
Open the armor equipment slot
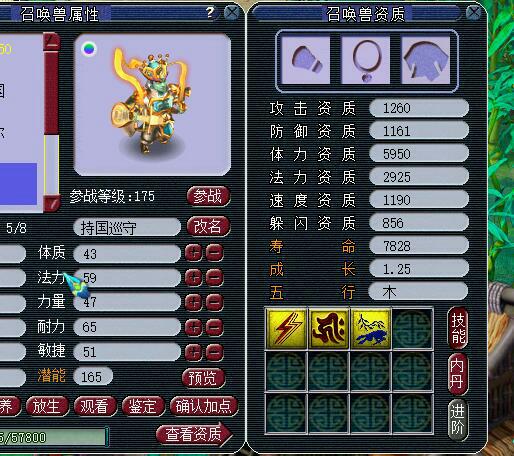pos(426,60)
